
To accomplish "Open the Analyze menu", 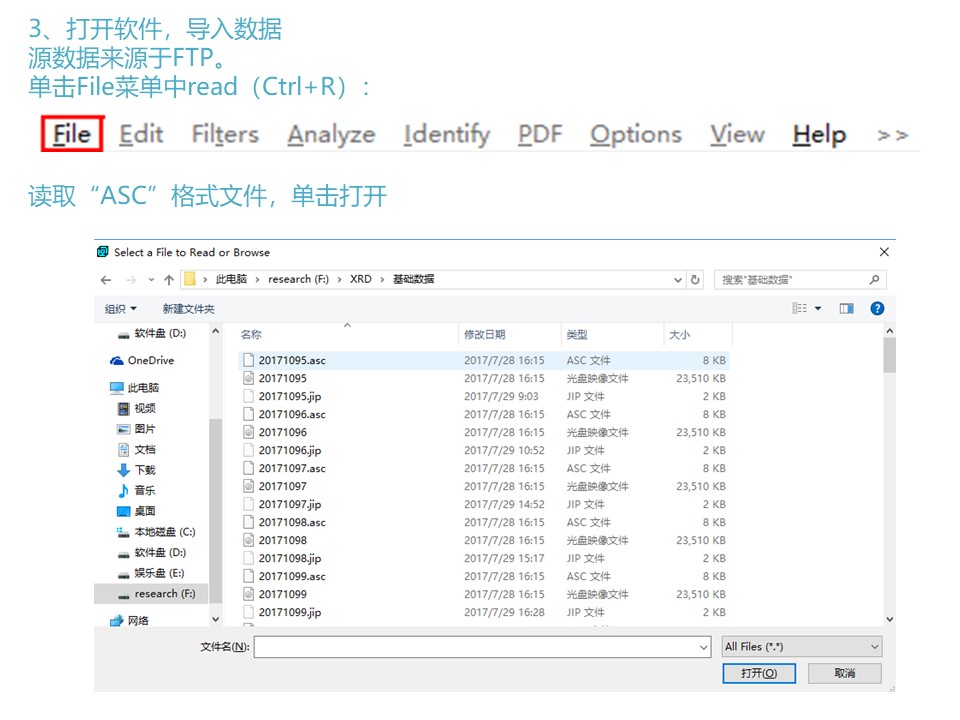I will [331, 135].
